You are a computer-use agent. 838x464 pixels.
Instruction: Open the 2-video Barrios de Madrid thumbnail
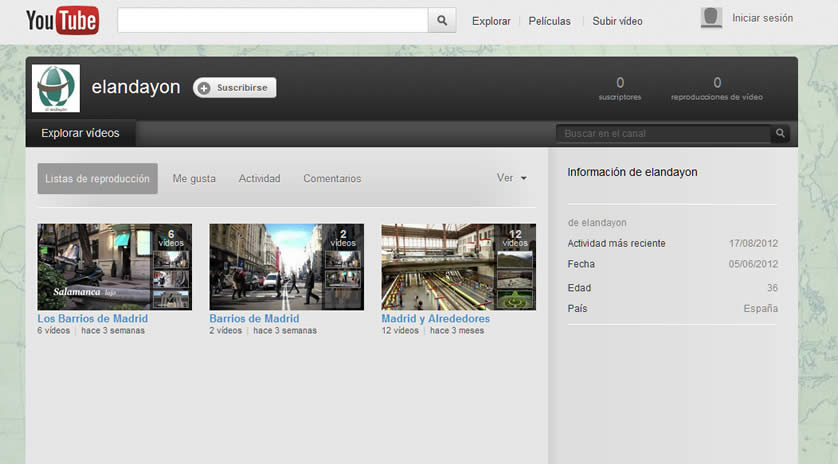click(286, 267)
